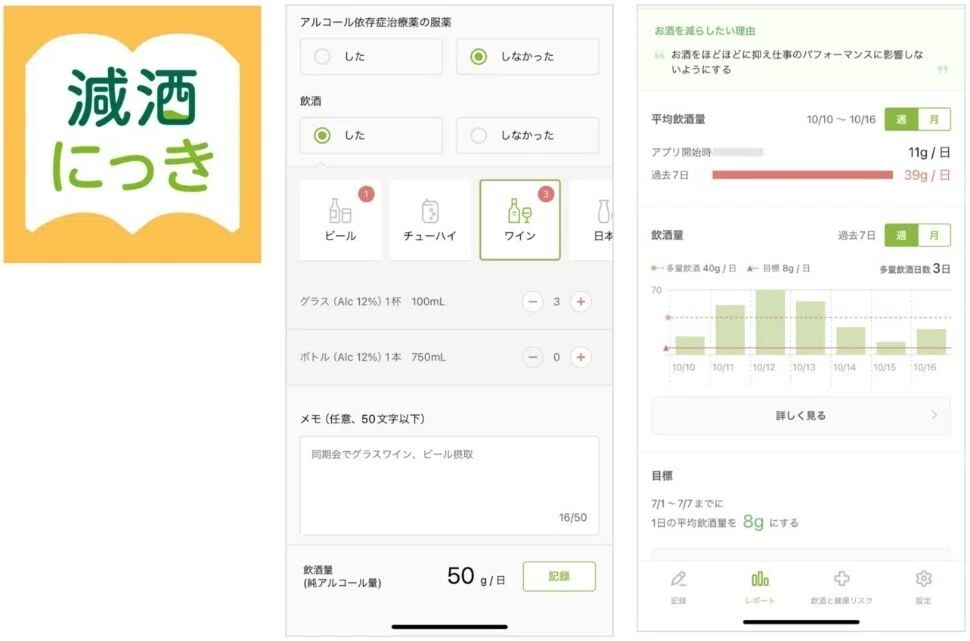Decrease グラス wine count with minus
970x641 pixels.
point(533,301)
